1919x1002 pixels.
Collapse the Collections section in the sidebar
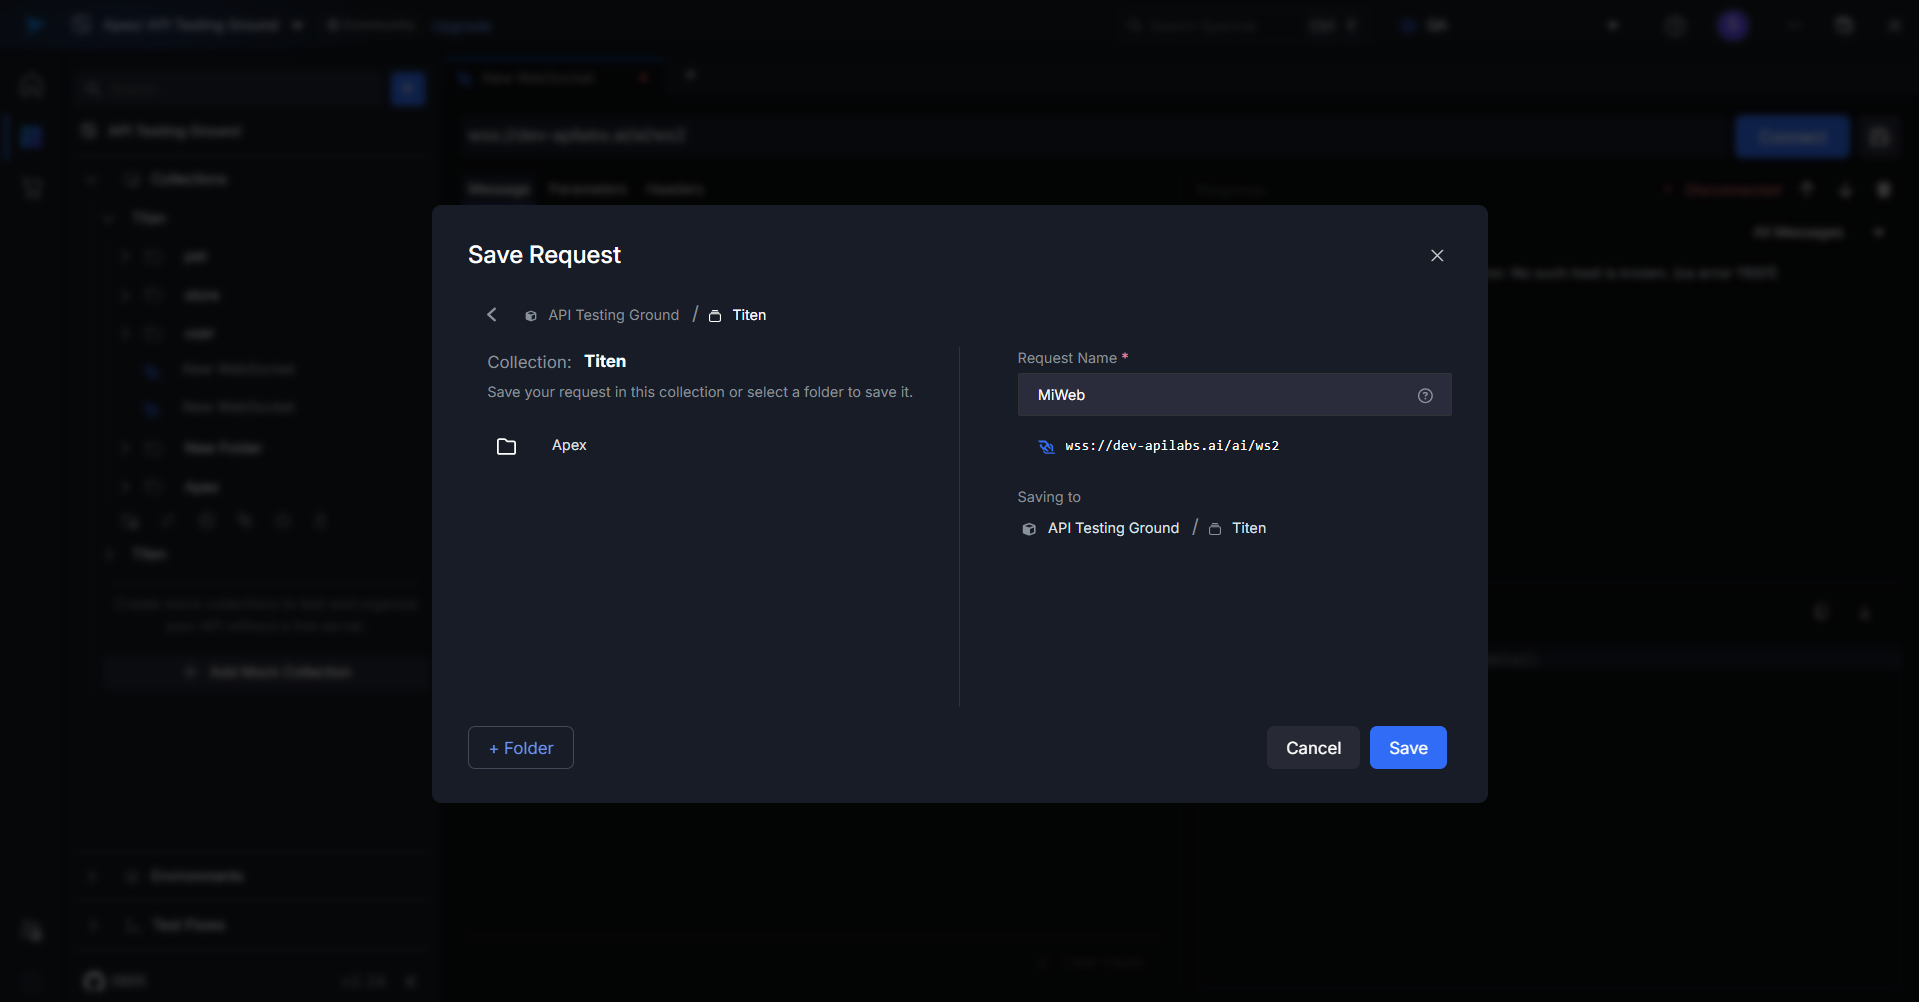pyautogui.click(x=92, y=179)
